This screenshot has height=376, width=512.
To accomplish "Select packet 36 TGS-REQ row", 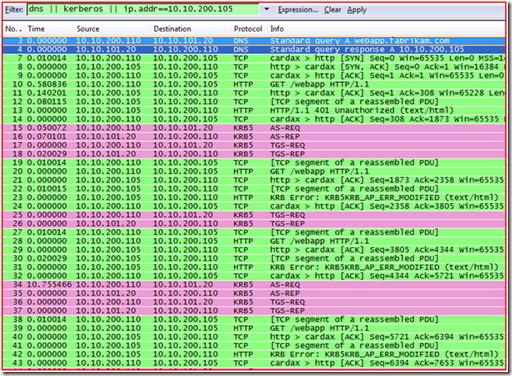I will tap(254, 302).
